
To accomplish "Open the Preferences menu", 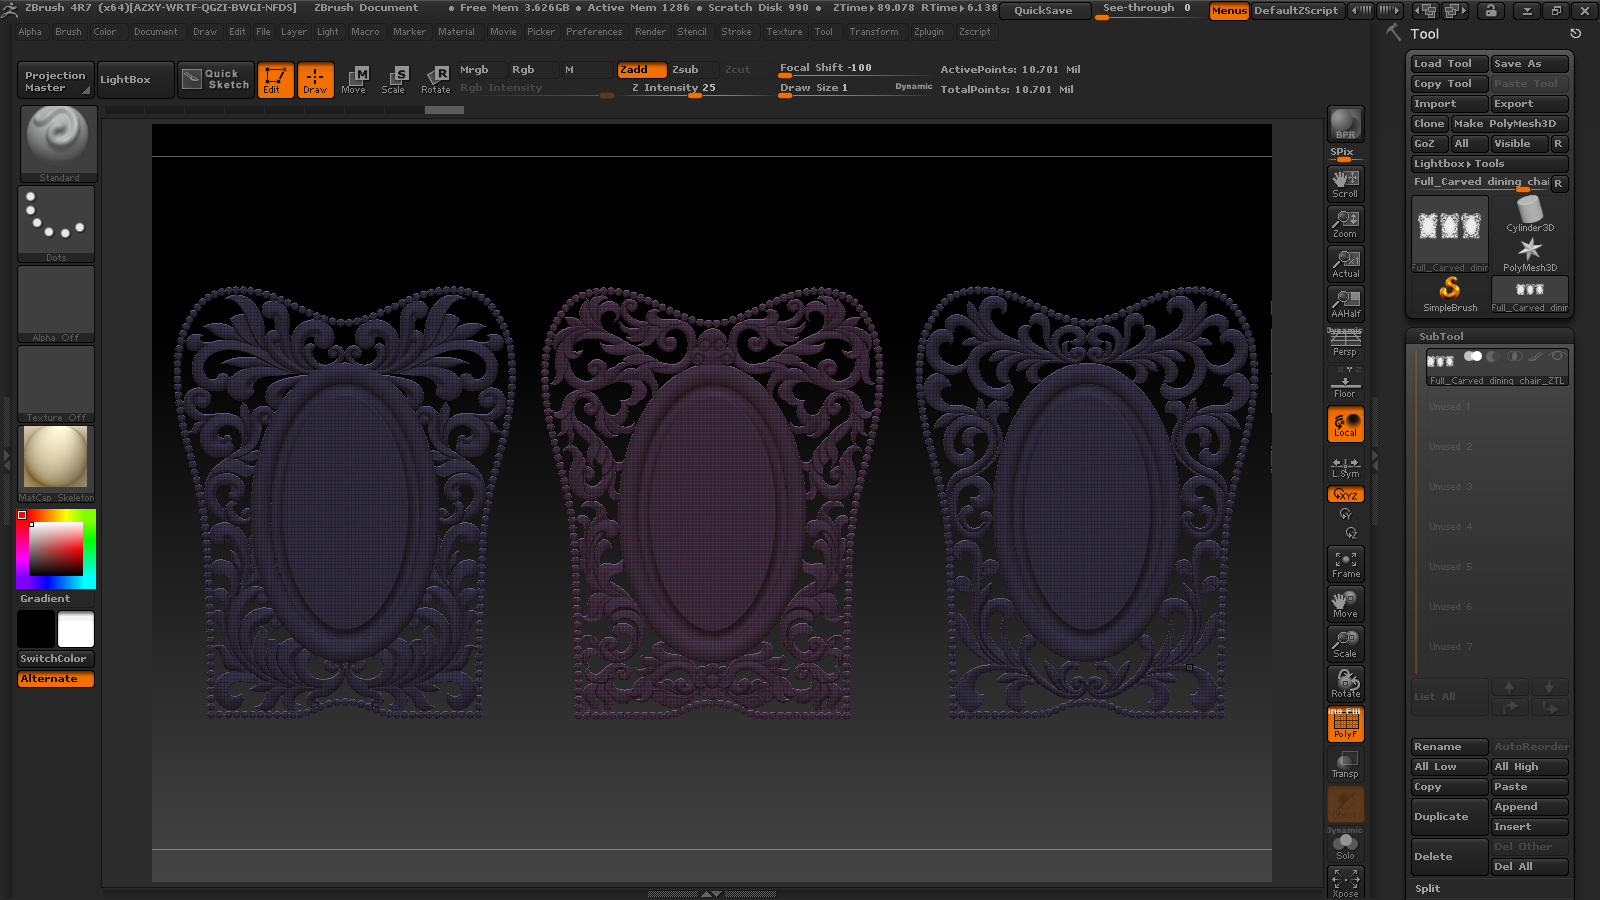I will [594, 32].
